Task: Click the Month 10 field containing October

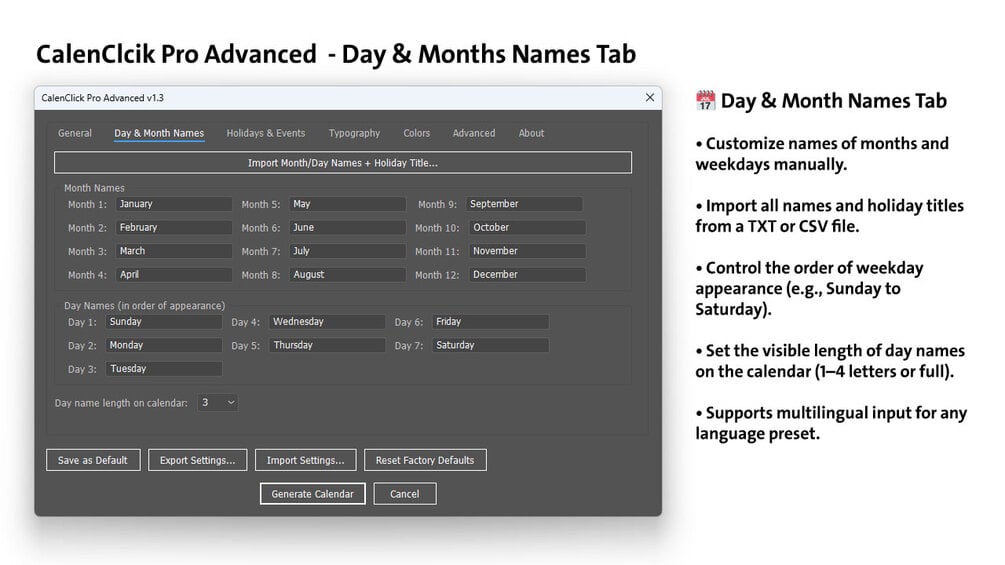Action: tap(527, 227)
